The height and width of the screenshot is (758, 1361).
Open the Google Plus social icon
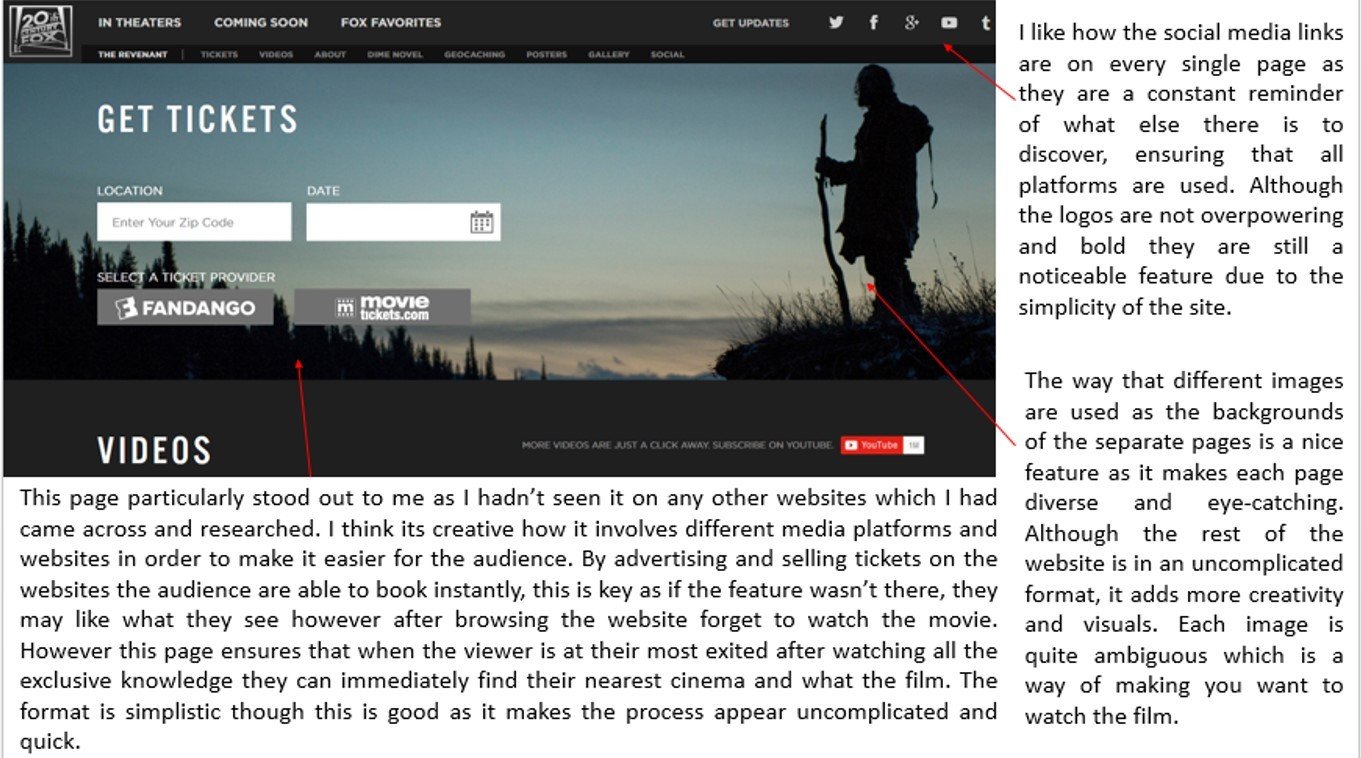[911, 22]
